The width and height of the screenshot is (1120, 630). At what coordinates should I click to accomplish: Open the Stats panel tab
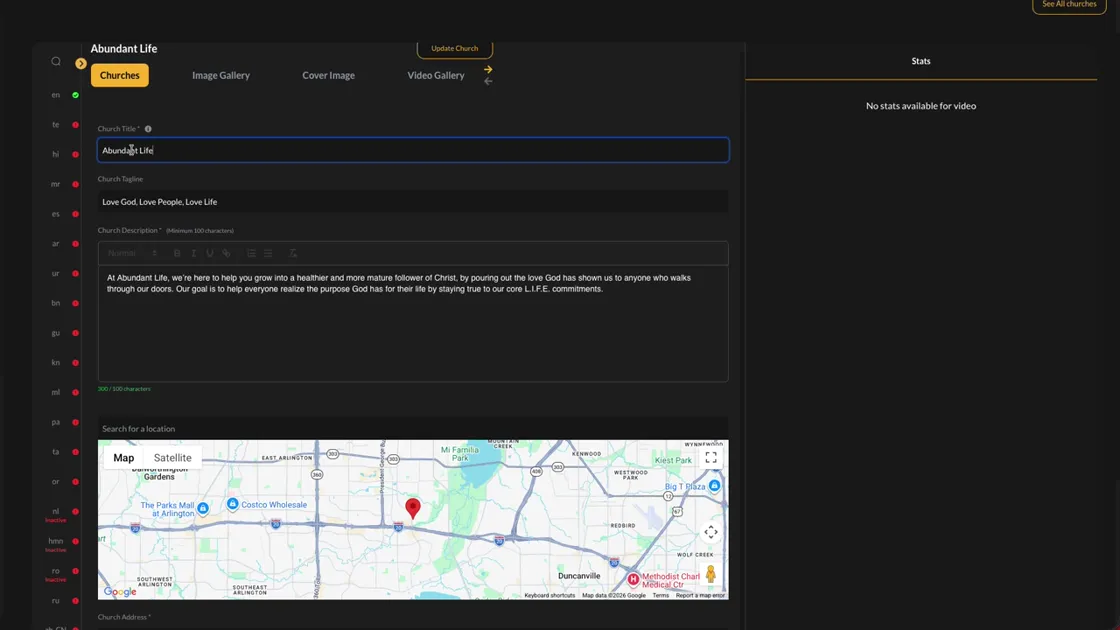click(x=921, y=61)
